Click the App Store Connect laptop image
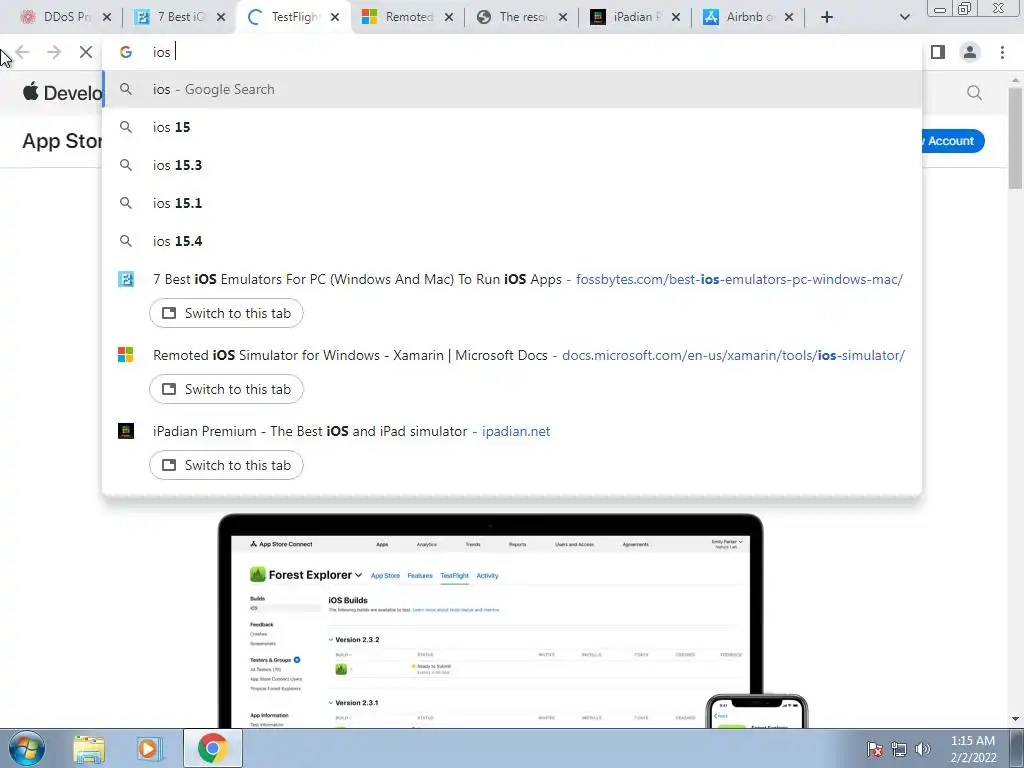Screen dimensions: 1024x768 (x=490, y=620)
